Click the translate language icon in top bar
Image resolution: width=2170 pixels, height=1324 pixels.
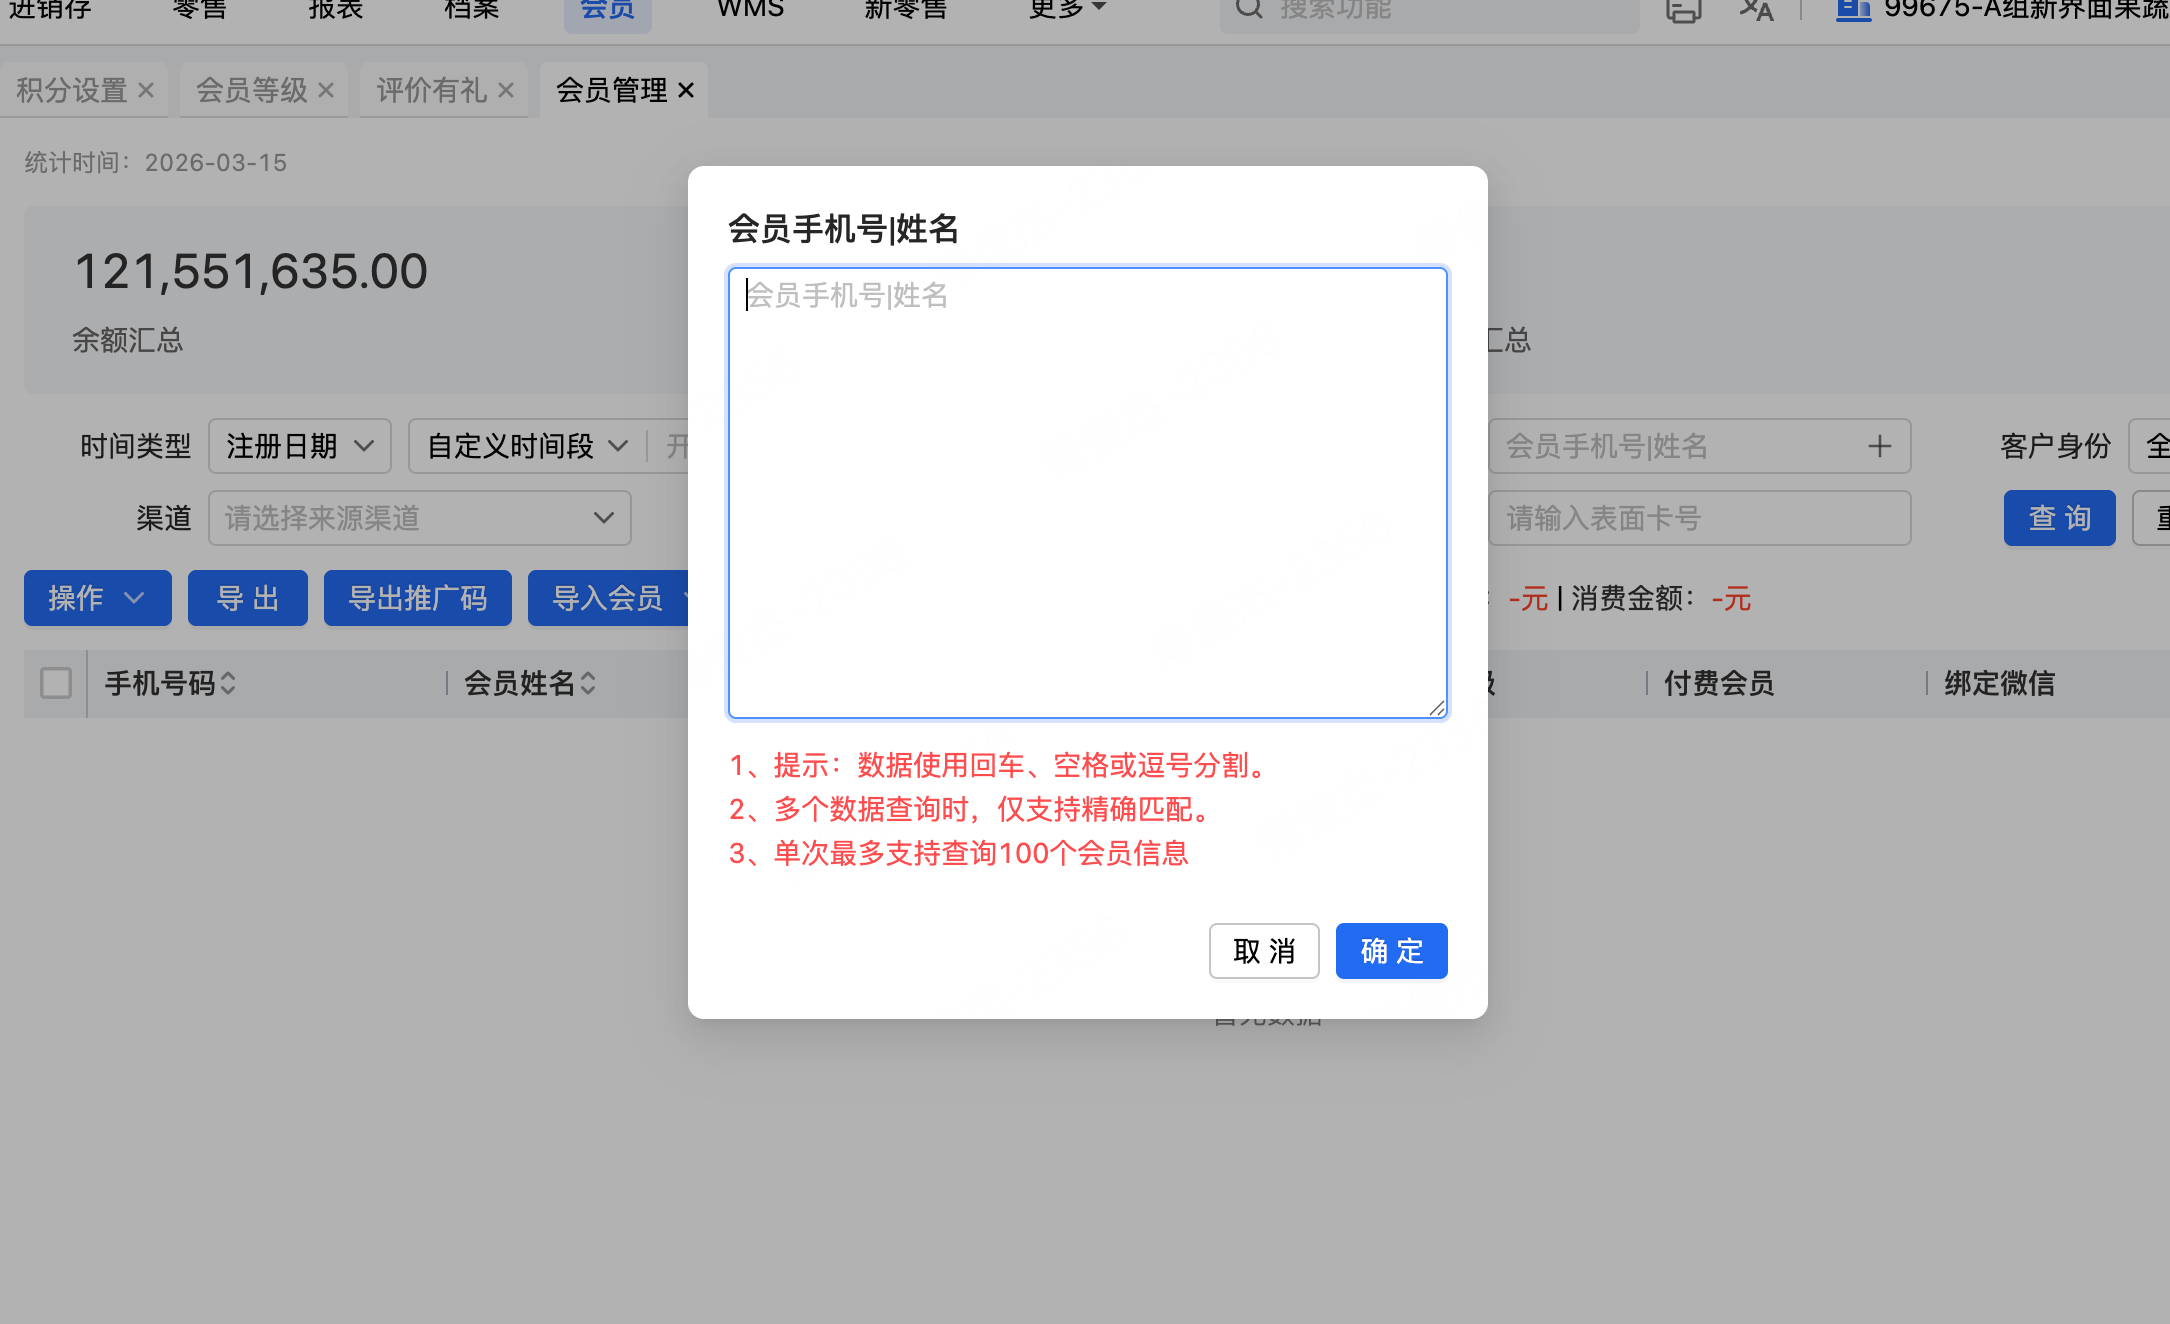1756,10
